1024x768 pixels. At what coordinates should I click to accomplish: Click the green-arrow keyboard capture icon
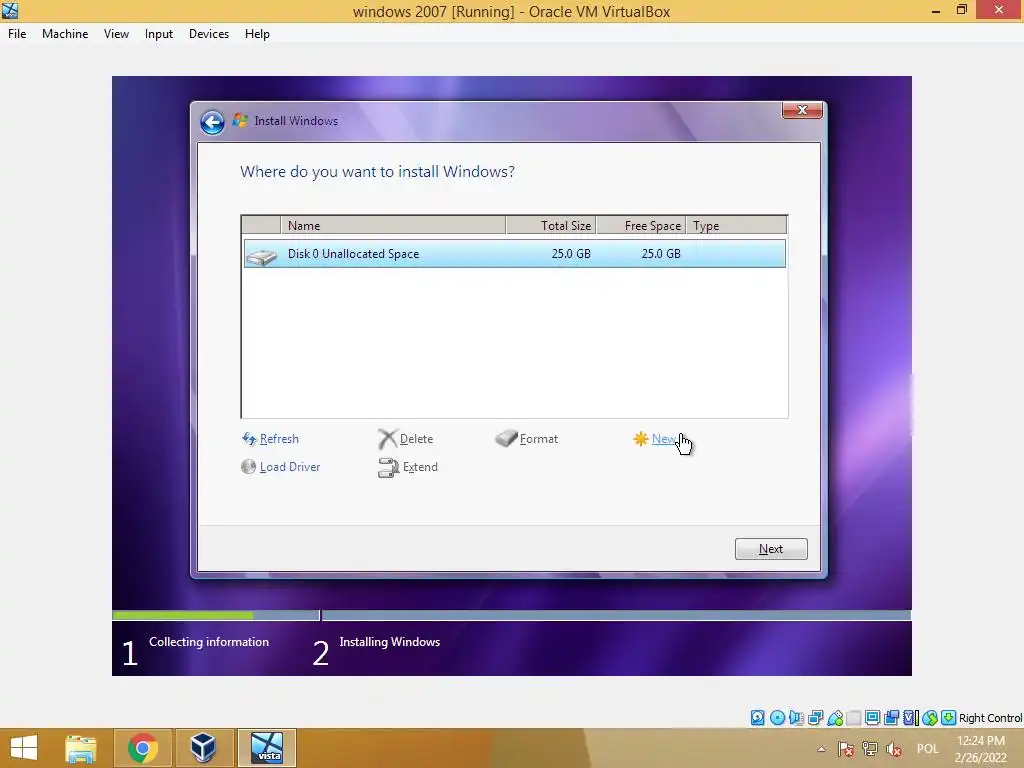click(x=948, y=718)
